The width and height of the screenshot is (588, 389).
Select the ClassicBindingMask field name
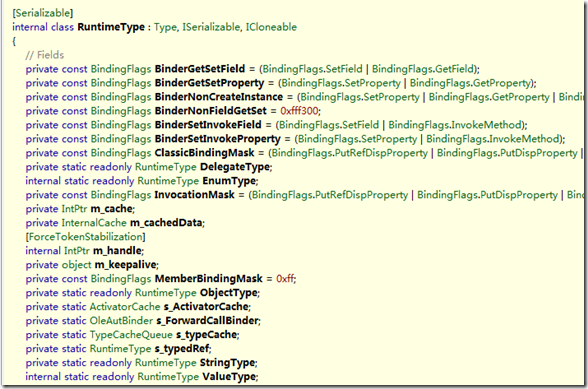click(204, 153)
